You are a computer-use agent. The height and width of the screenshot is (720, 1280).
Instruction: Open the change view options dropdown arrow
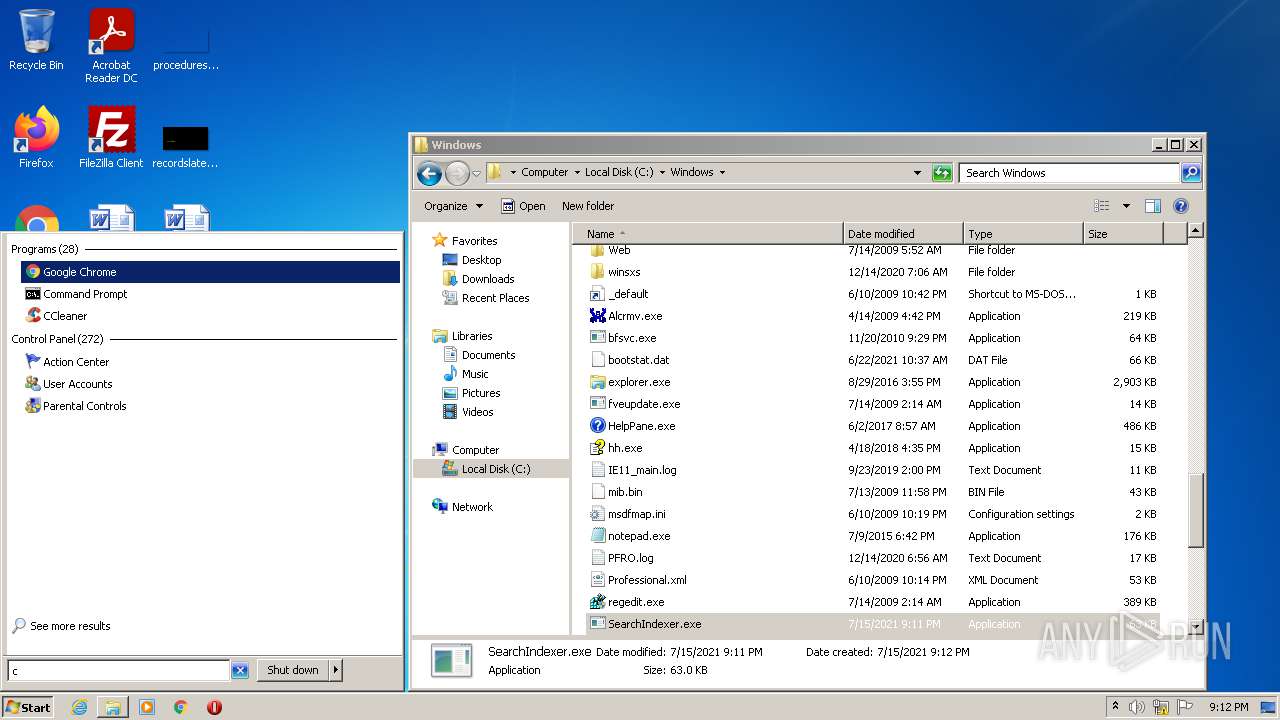1126,206
